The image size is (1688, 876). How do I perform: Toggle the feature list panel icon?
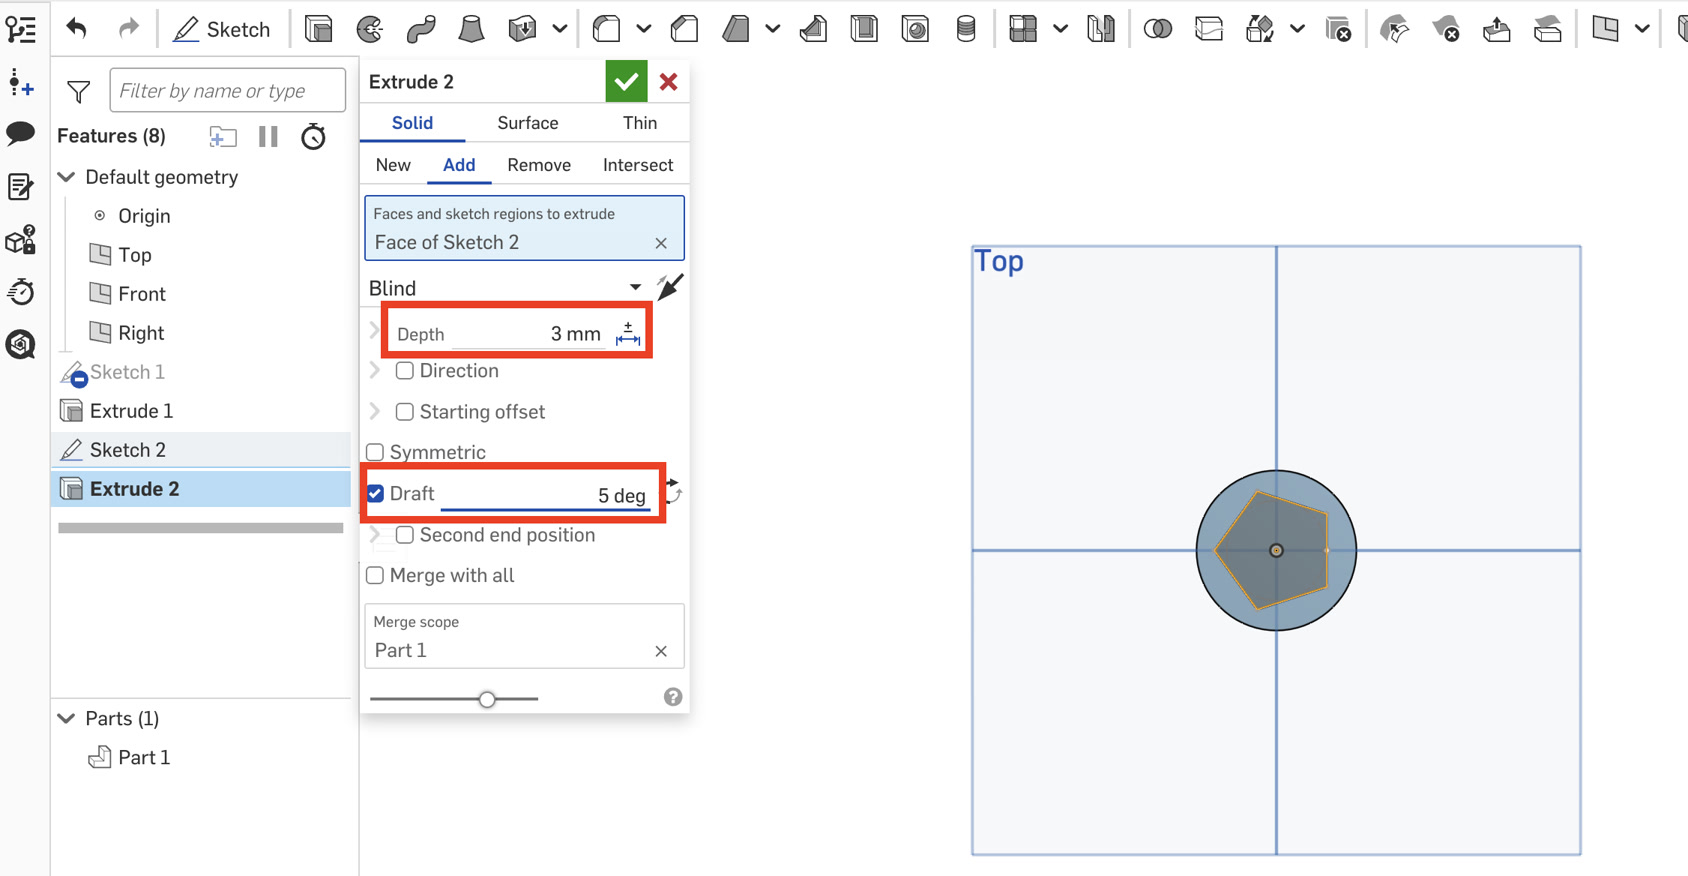[20, 29]
